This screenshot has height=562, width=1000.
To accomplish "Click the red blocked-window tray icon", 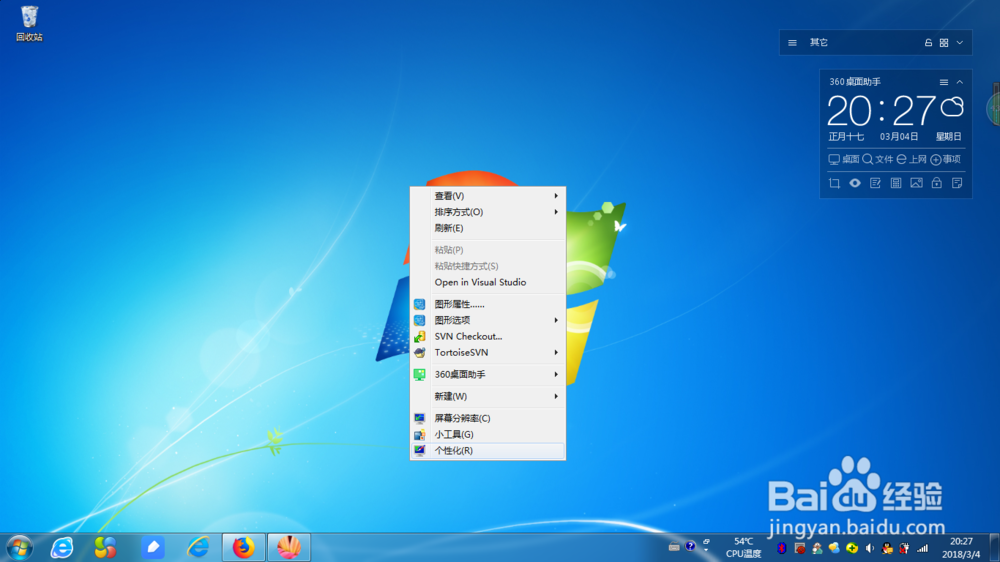I will (x=799, y=548).
